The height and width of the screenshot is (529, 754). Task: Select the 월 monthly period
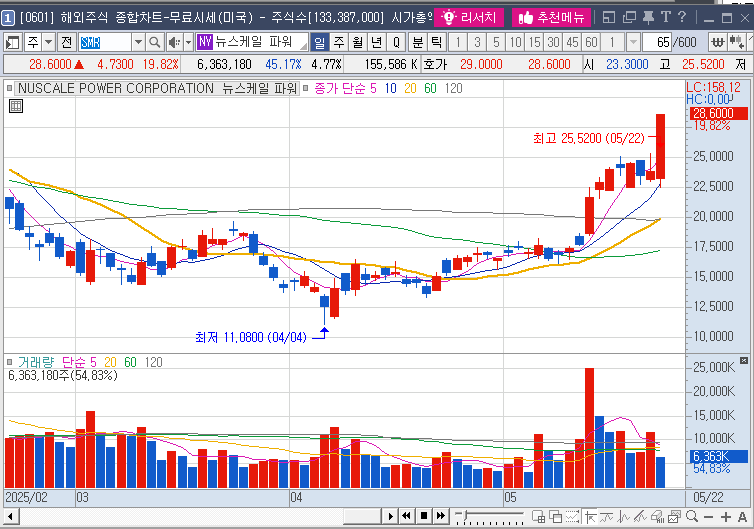click(x=358, y=42)
